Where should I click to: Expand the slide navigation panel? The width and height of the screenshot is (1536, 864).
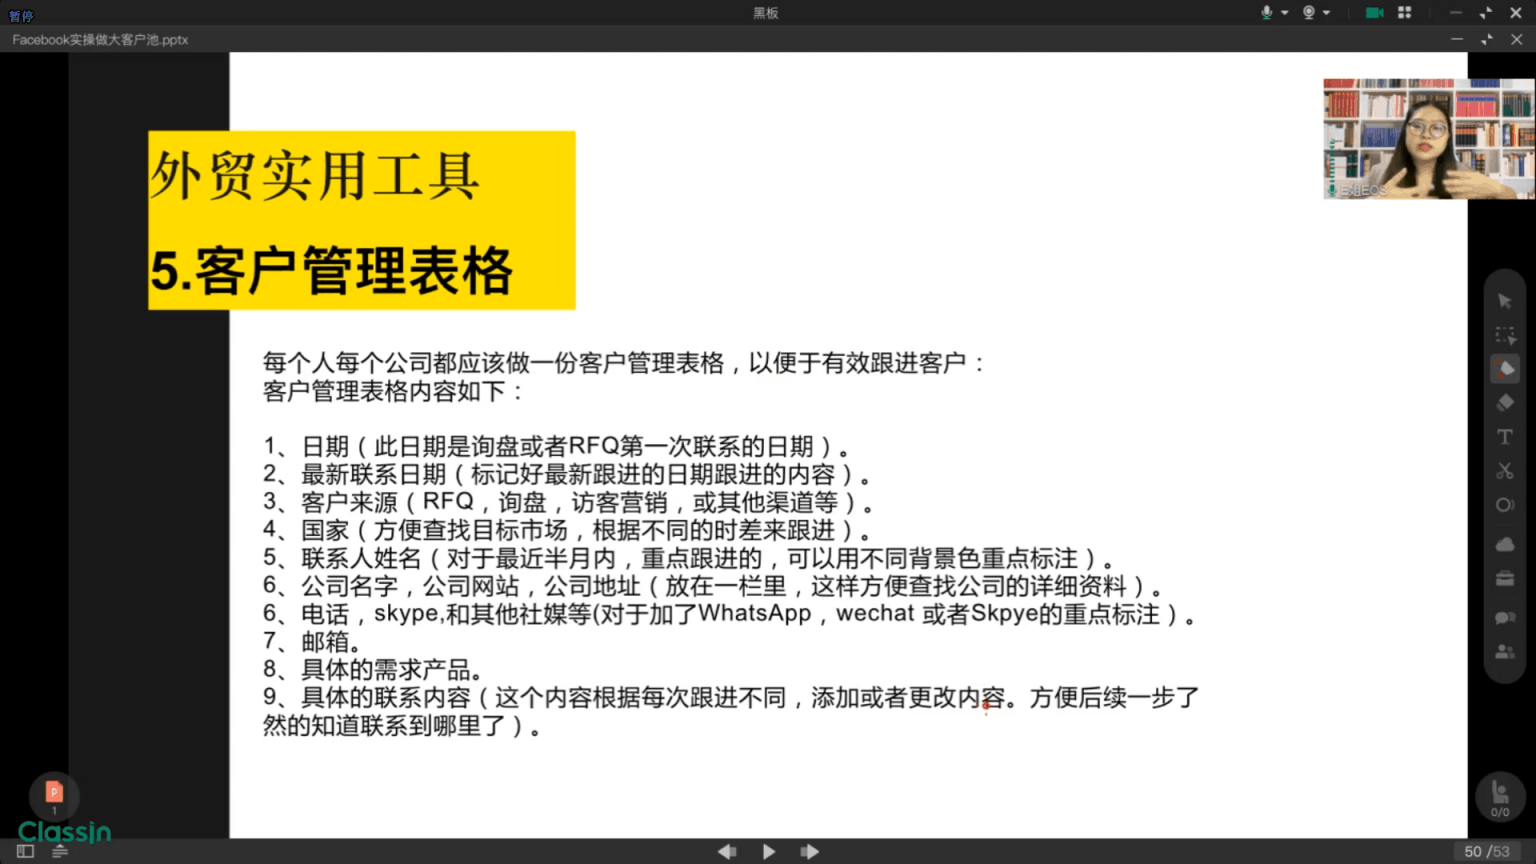tap(23, 850)
